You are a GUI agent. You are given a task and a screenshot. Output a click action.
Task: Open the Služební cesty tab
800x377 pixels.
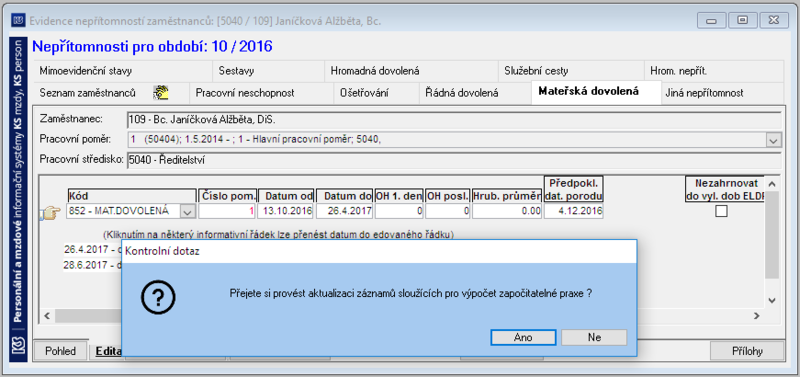coord(571,71)
